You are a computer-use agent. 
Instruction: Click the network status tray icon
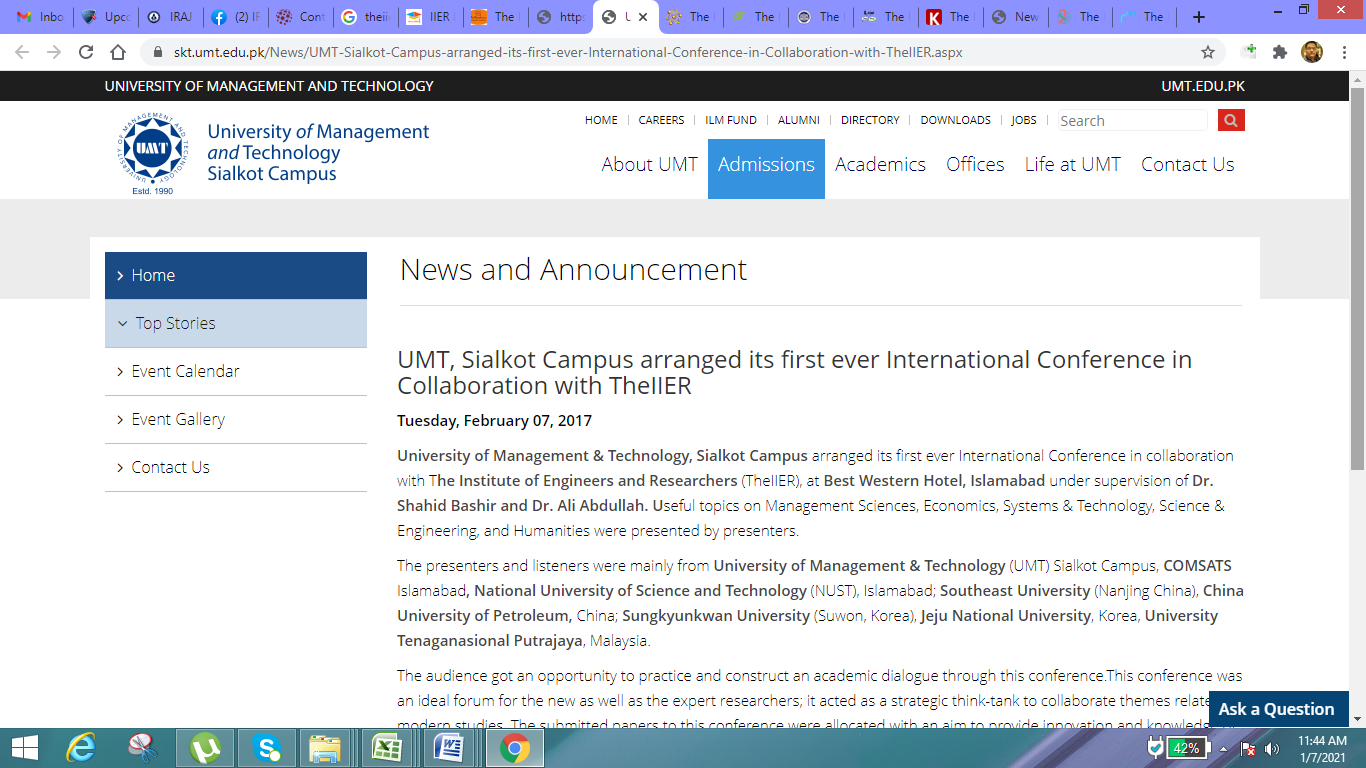click(x=1248, y=748)
